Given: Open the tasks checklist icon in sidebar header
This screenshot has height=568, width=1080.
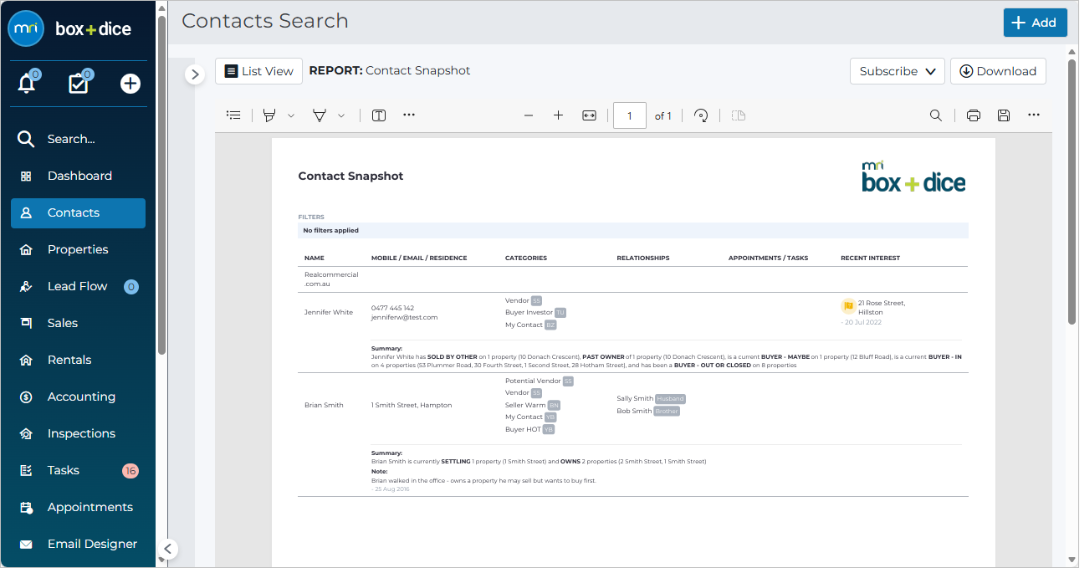Looking at the screenshot, I should click(x=79, y=83).
